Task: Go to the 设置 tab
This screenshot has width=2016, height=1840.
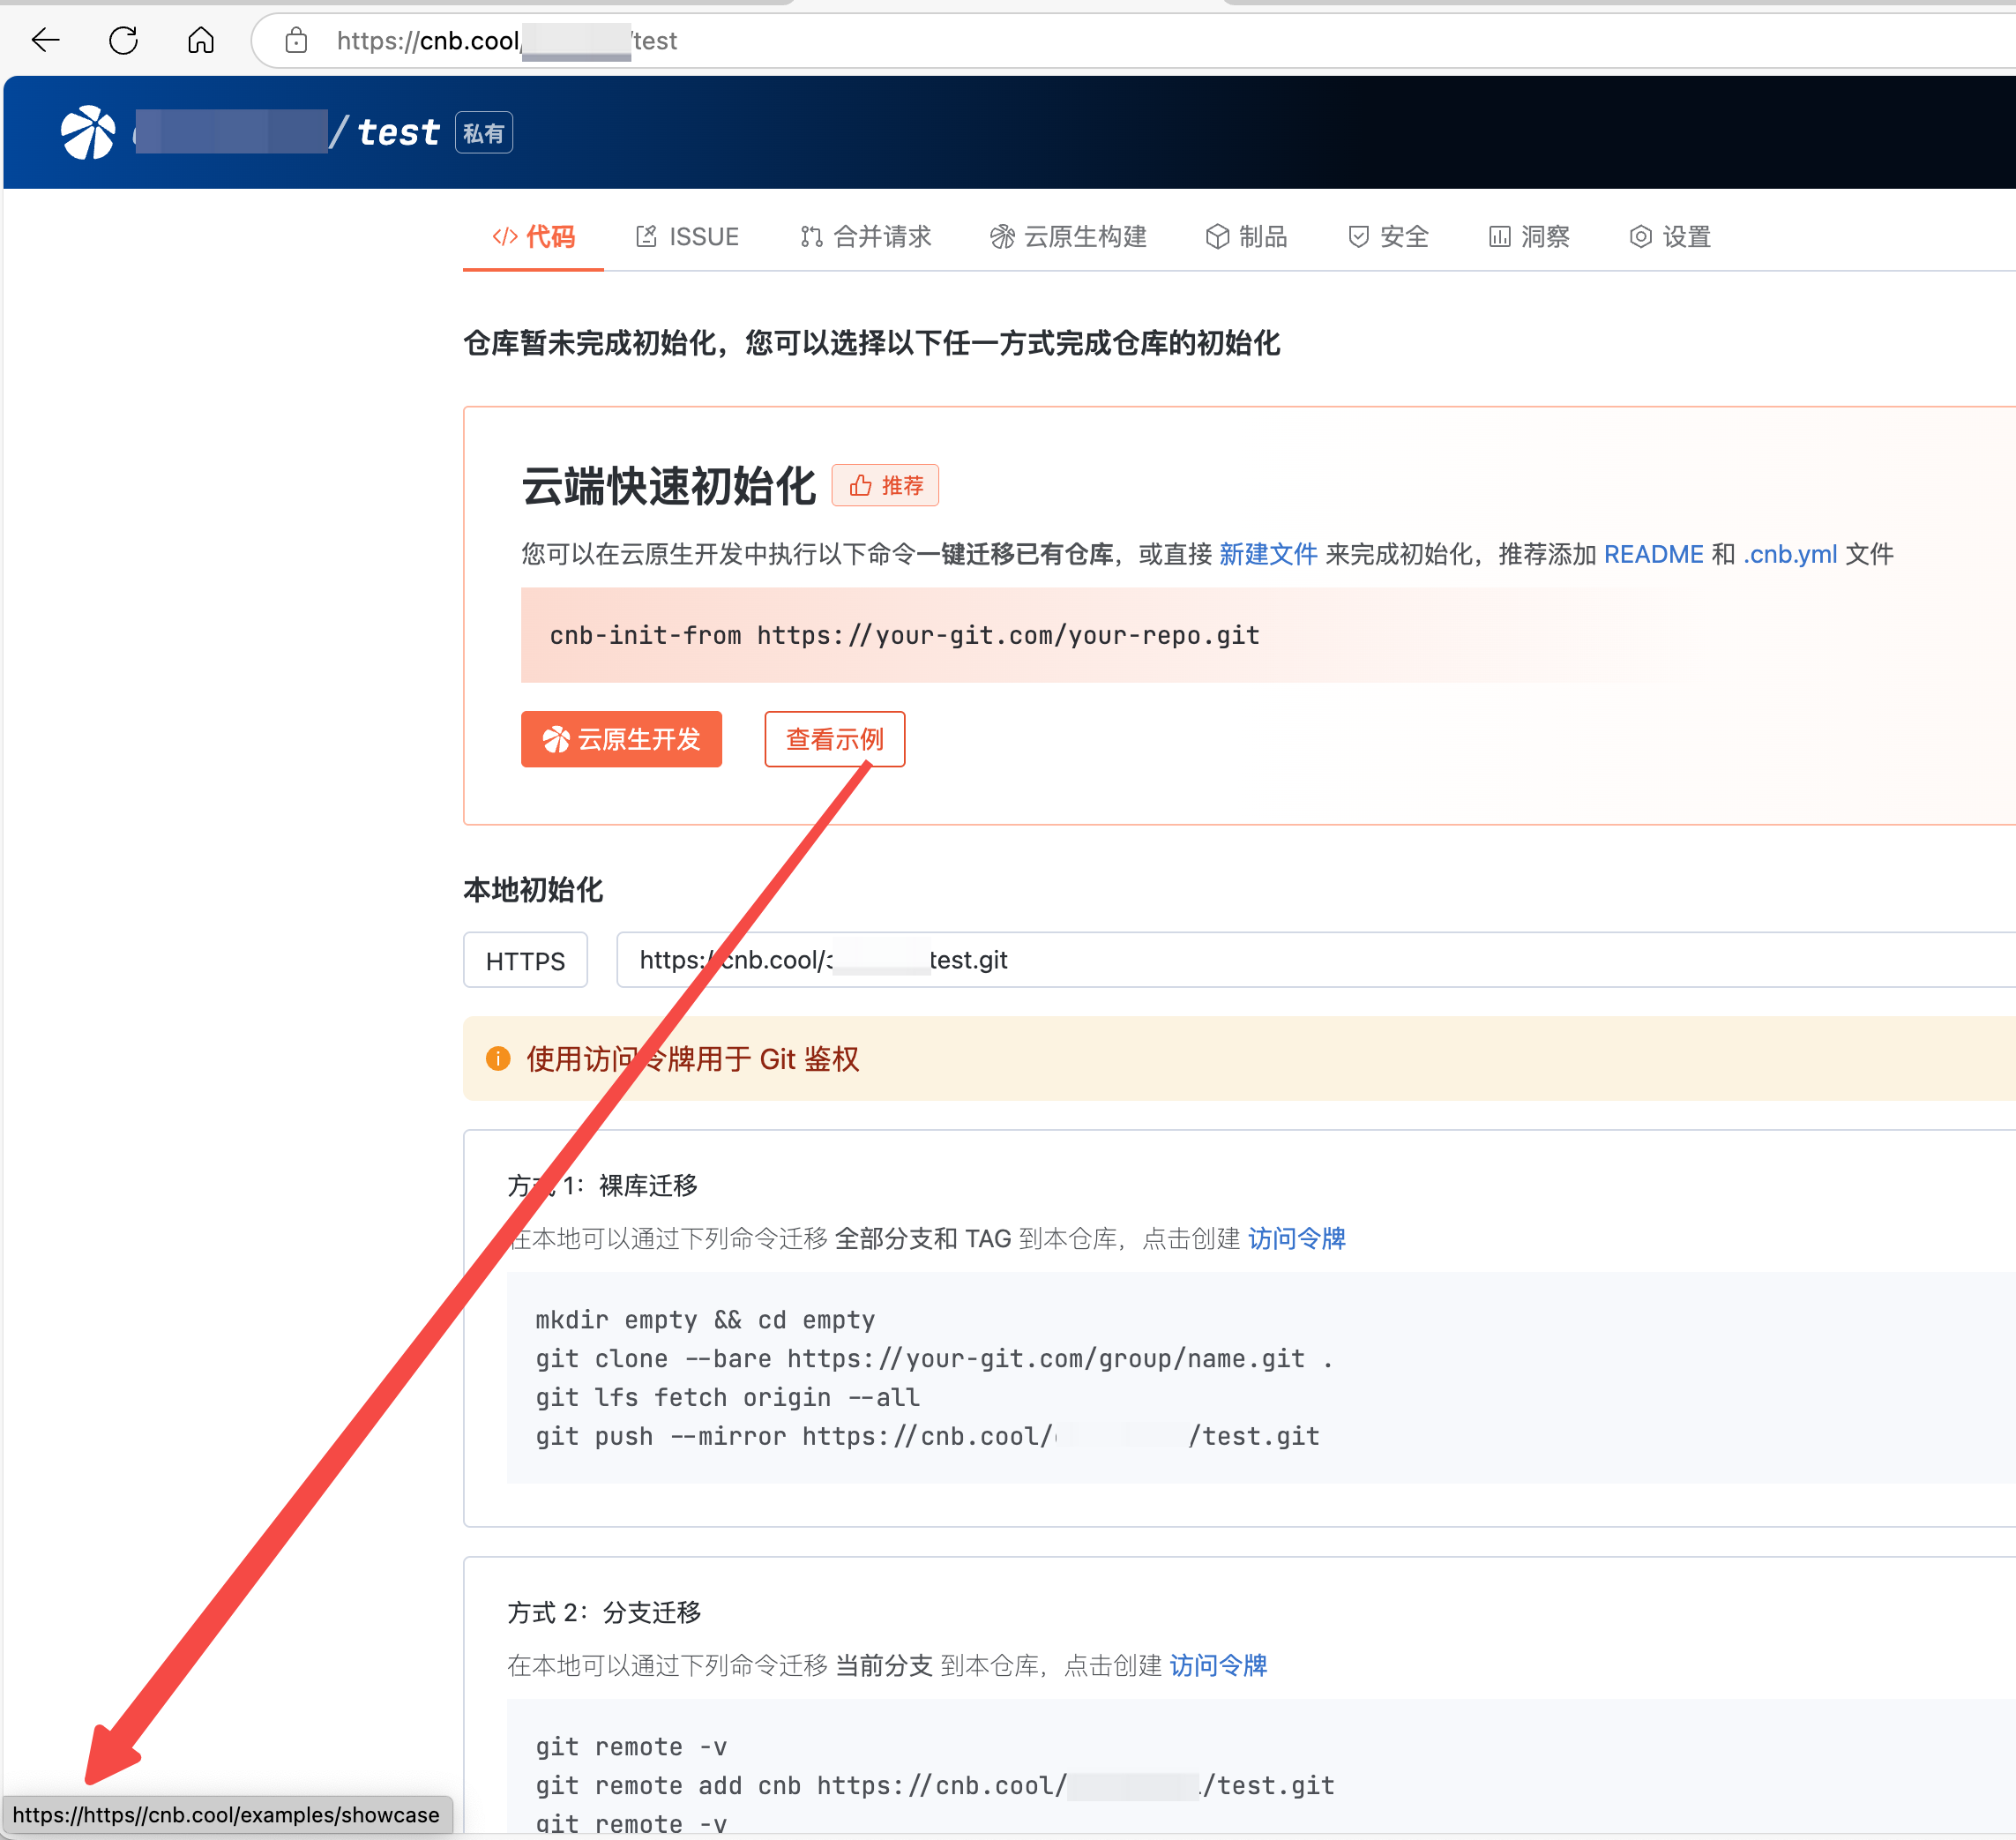Action: [1671, 237]
